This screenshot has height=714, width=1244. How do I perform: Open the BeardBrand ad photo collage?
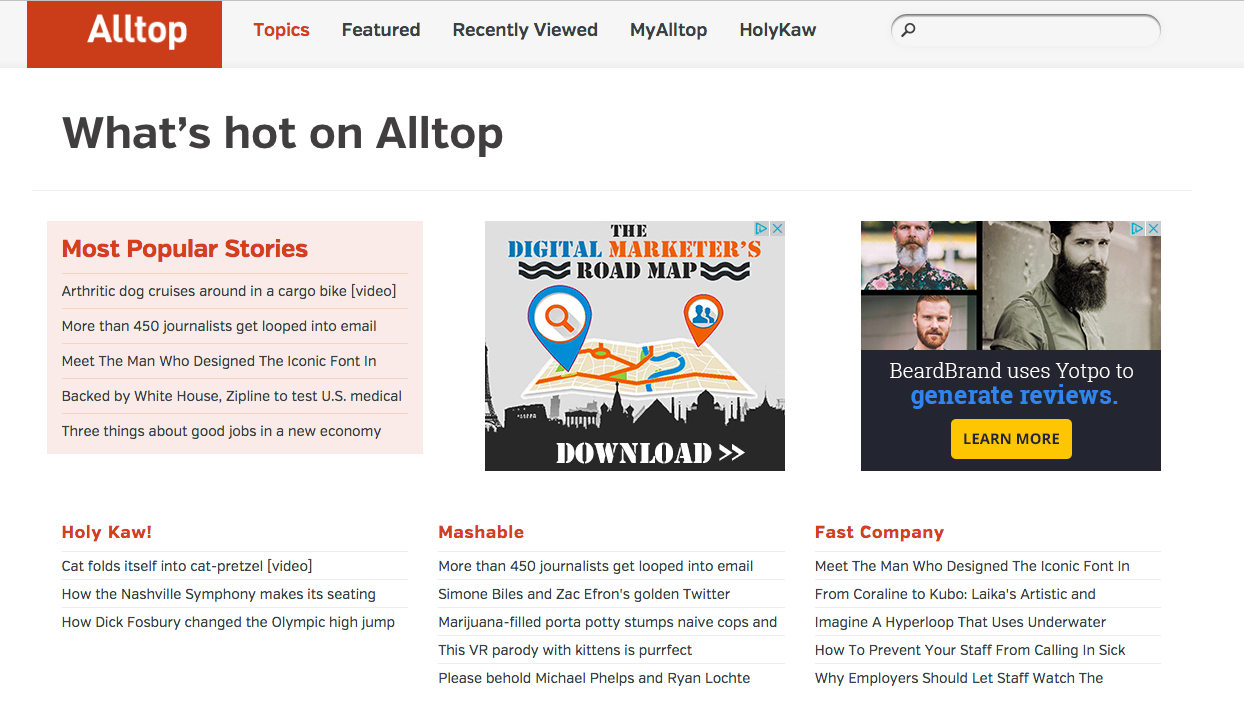(x=1011, y=286)
